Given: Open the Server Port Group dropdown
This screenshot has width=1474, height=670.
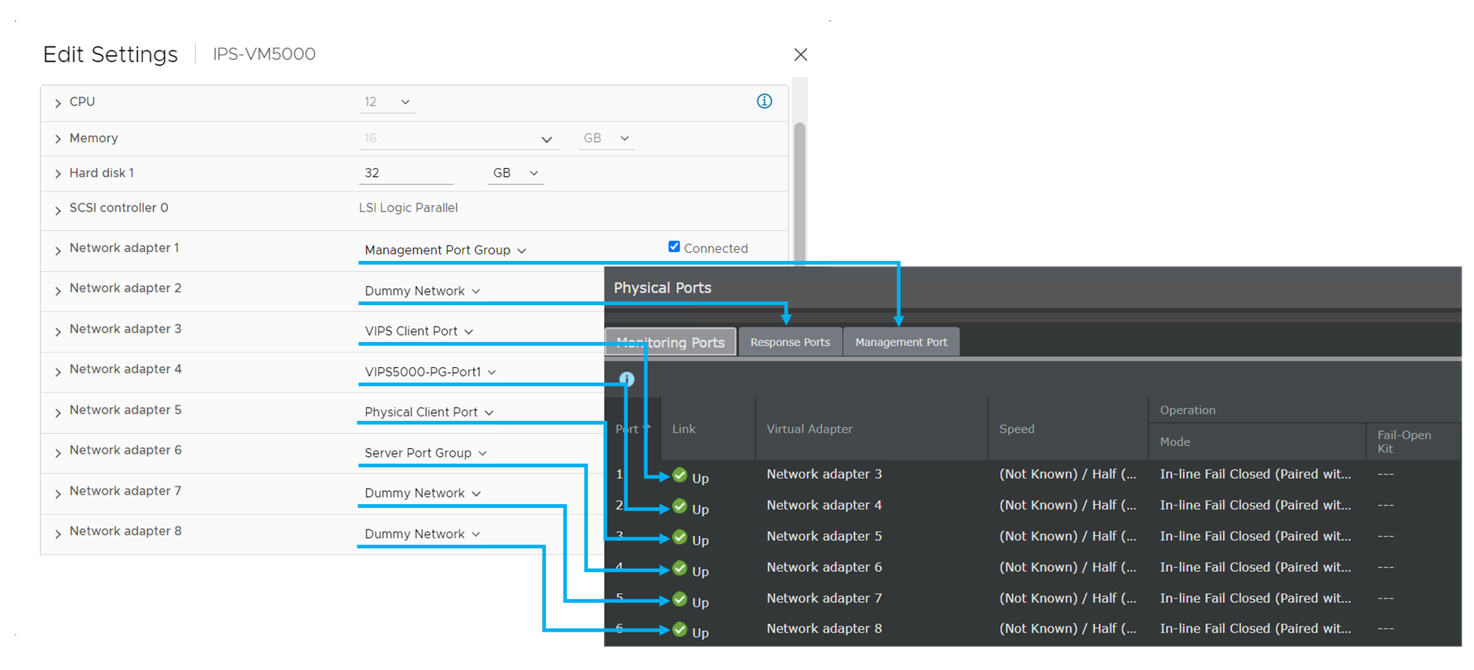Looking at the screenshot, I should coord(425,453).
